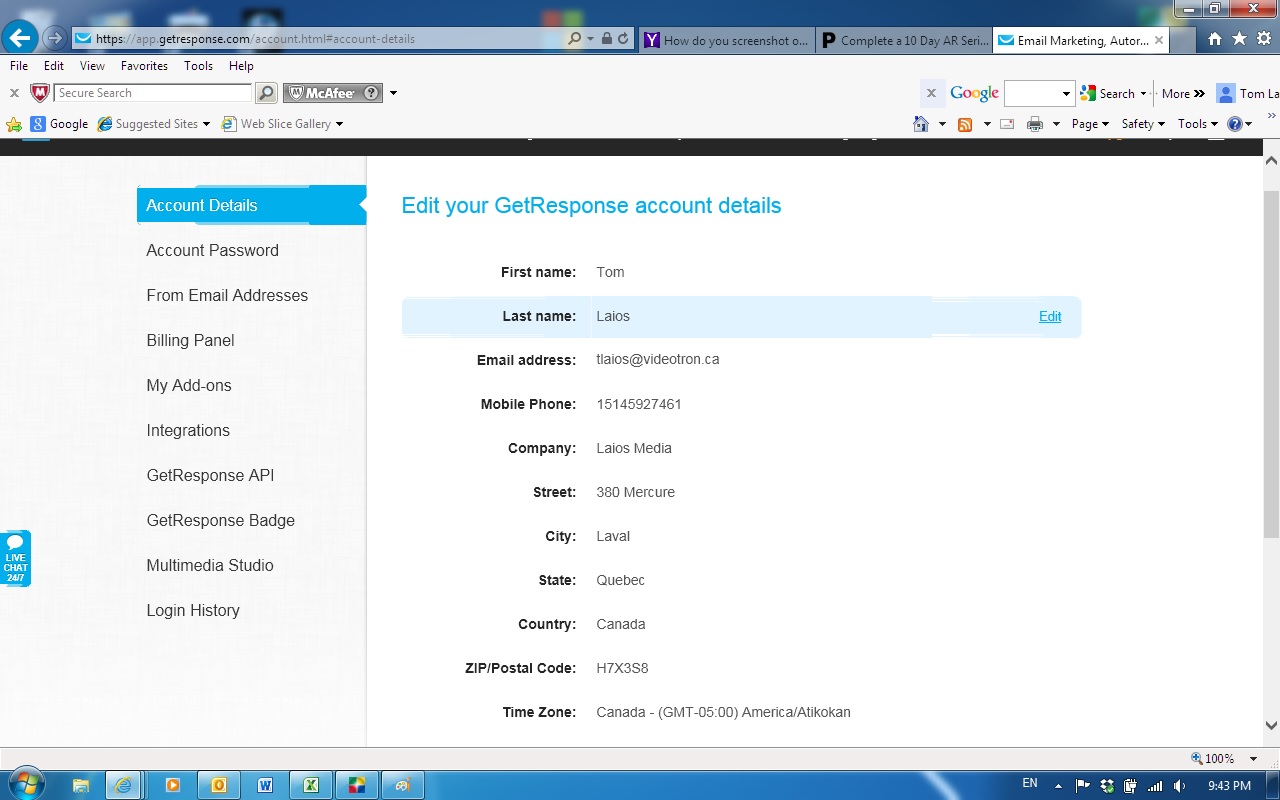This screenshot has width=1280, height=800.
Task: Click the RSS feeds icon
Action: point(965,124)
